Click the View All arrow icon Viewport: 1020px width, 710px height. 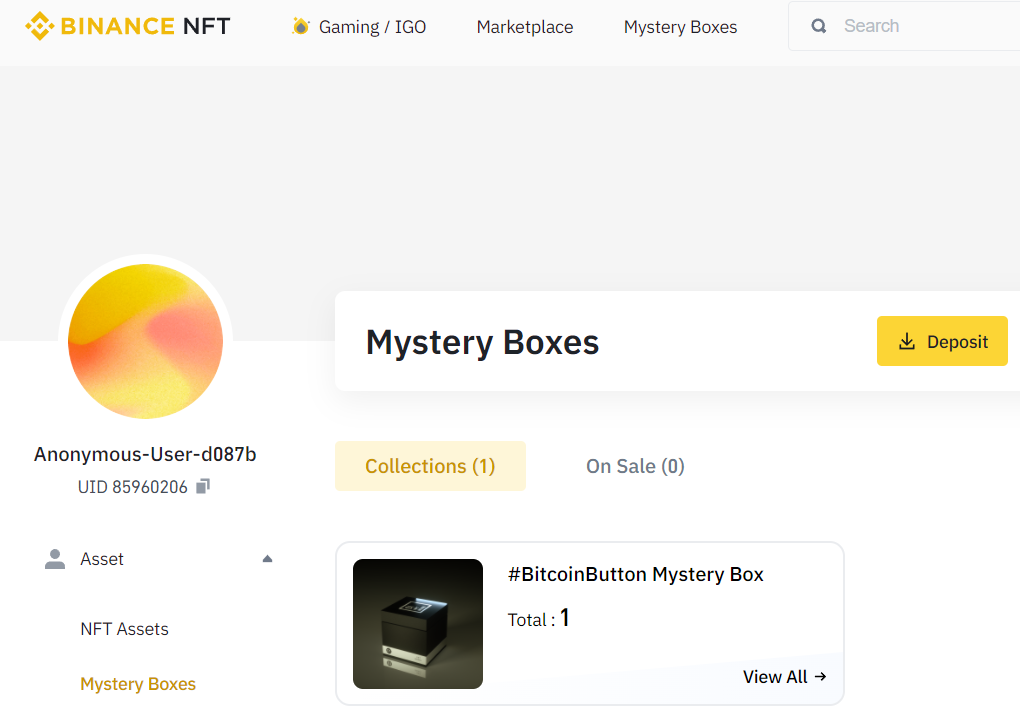(821, 677)
